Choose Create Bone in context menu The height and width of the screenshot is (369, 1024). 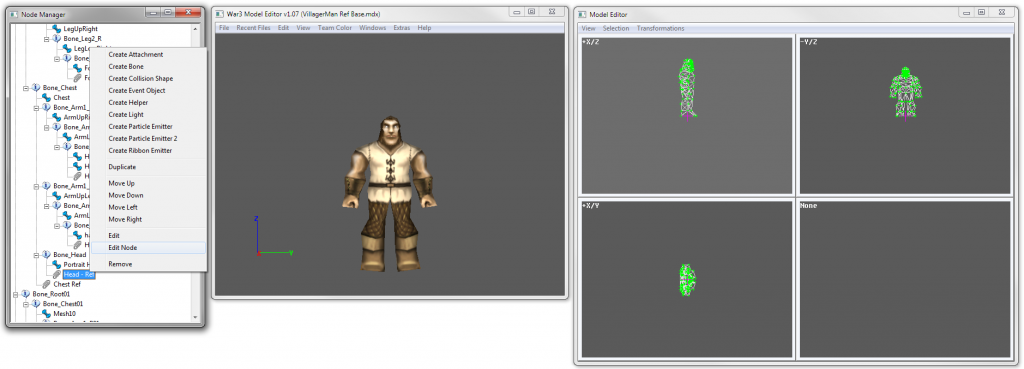(x=126, y=67)
